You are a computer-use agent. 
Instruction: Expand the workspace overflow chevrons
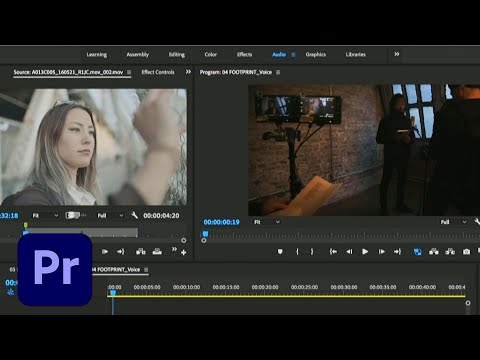pyautogui.click(x=397, y=54)
